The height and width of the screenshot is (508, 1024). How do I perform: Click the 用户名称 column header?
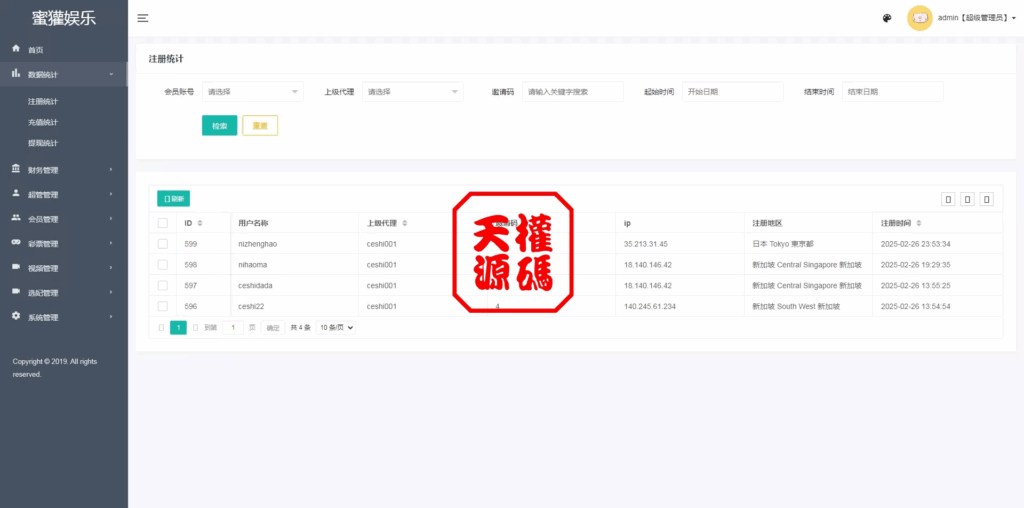click(x=253, y=223)
